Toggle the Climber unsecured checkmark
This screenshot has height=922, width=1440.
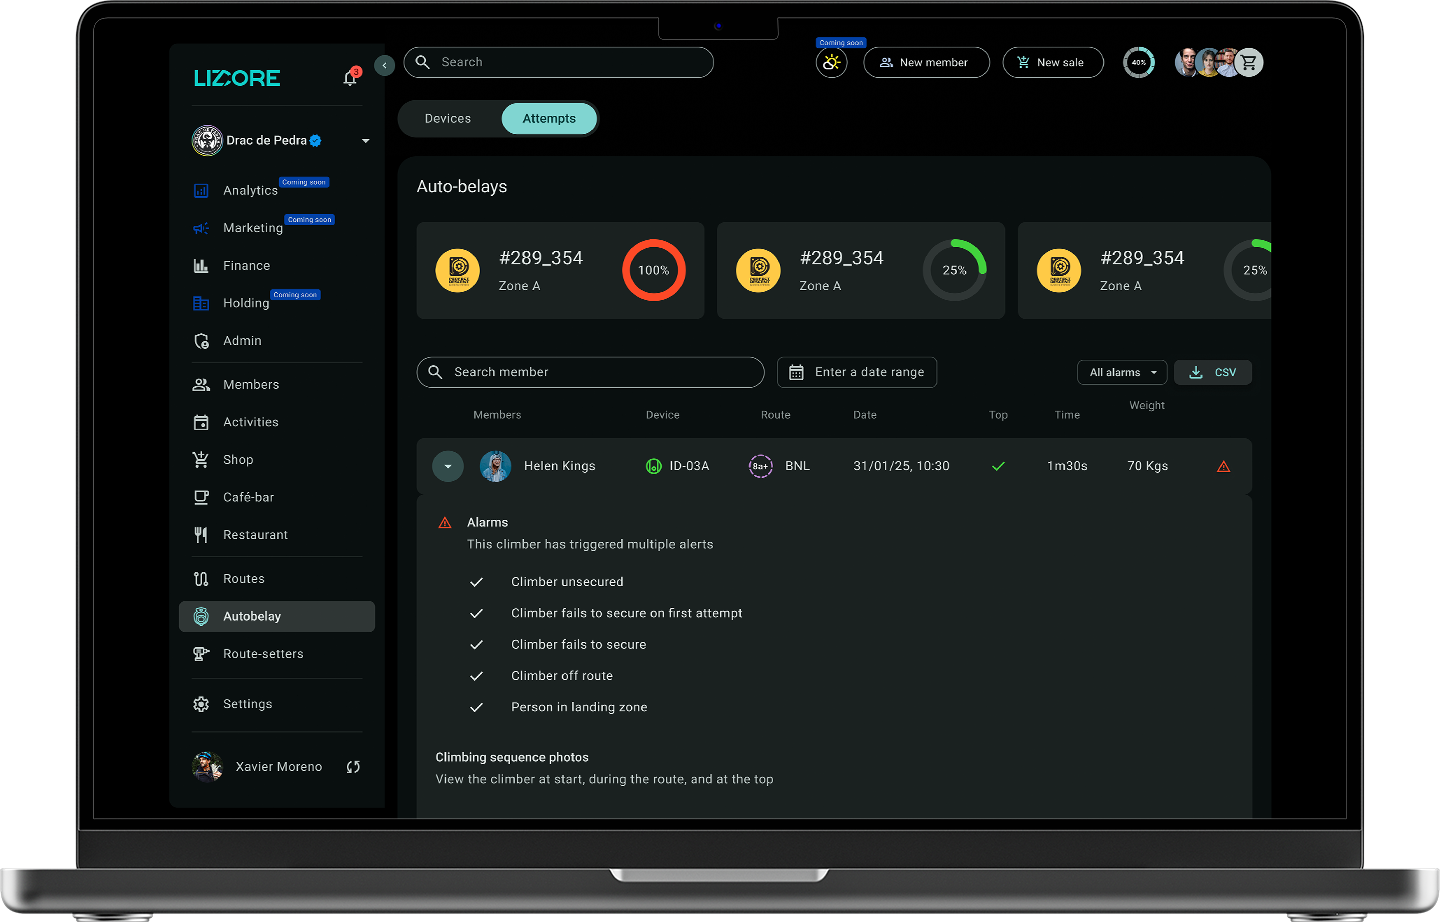click(x=477, y=582)
